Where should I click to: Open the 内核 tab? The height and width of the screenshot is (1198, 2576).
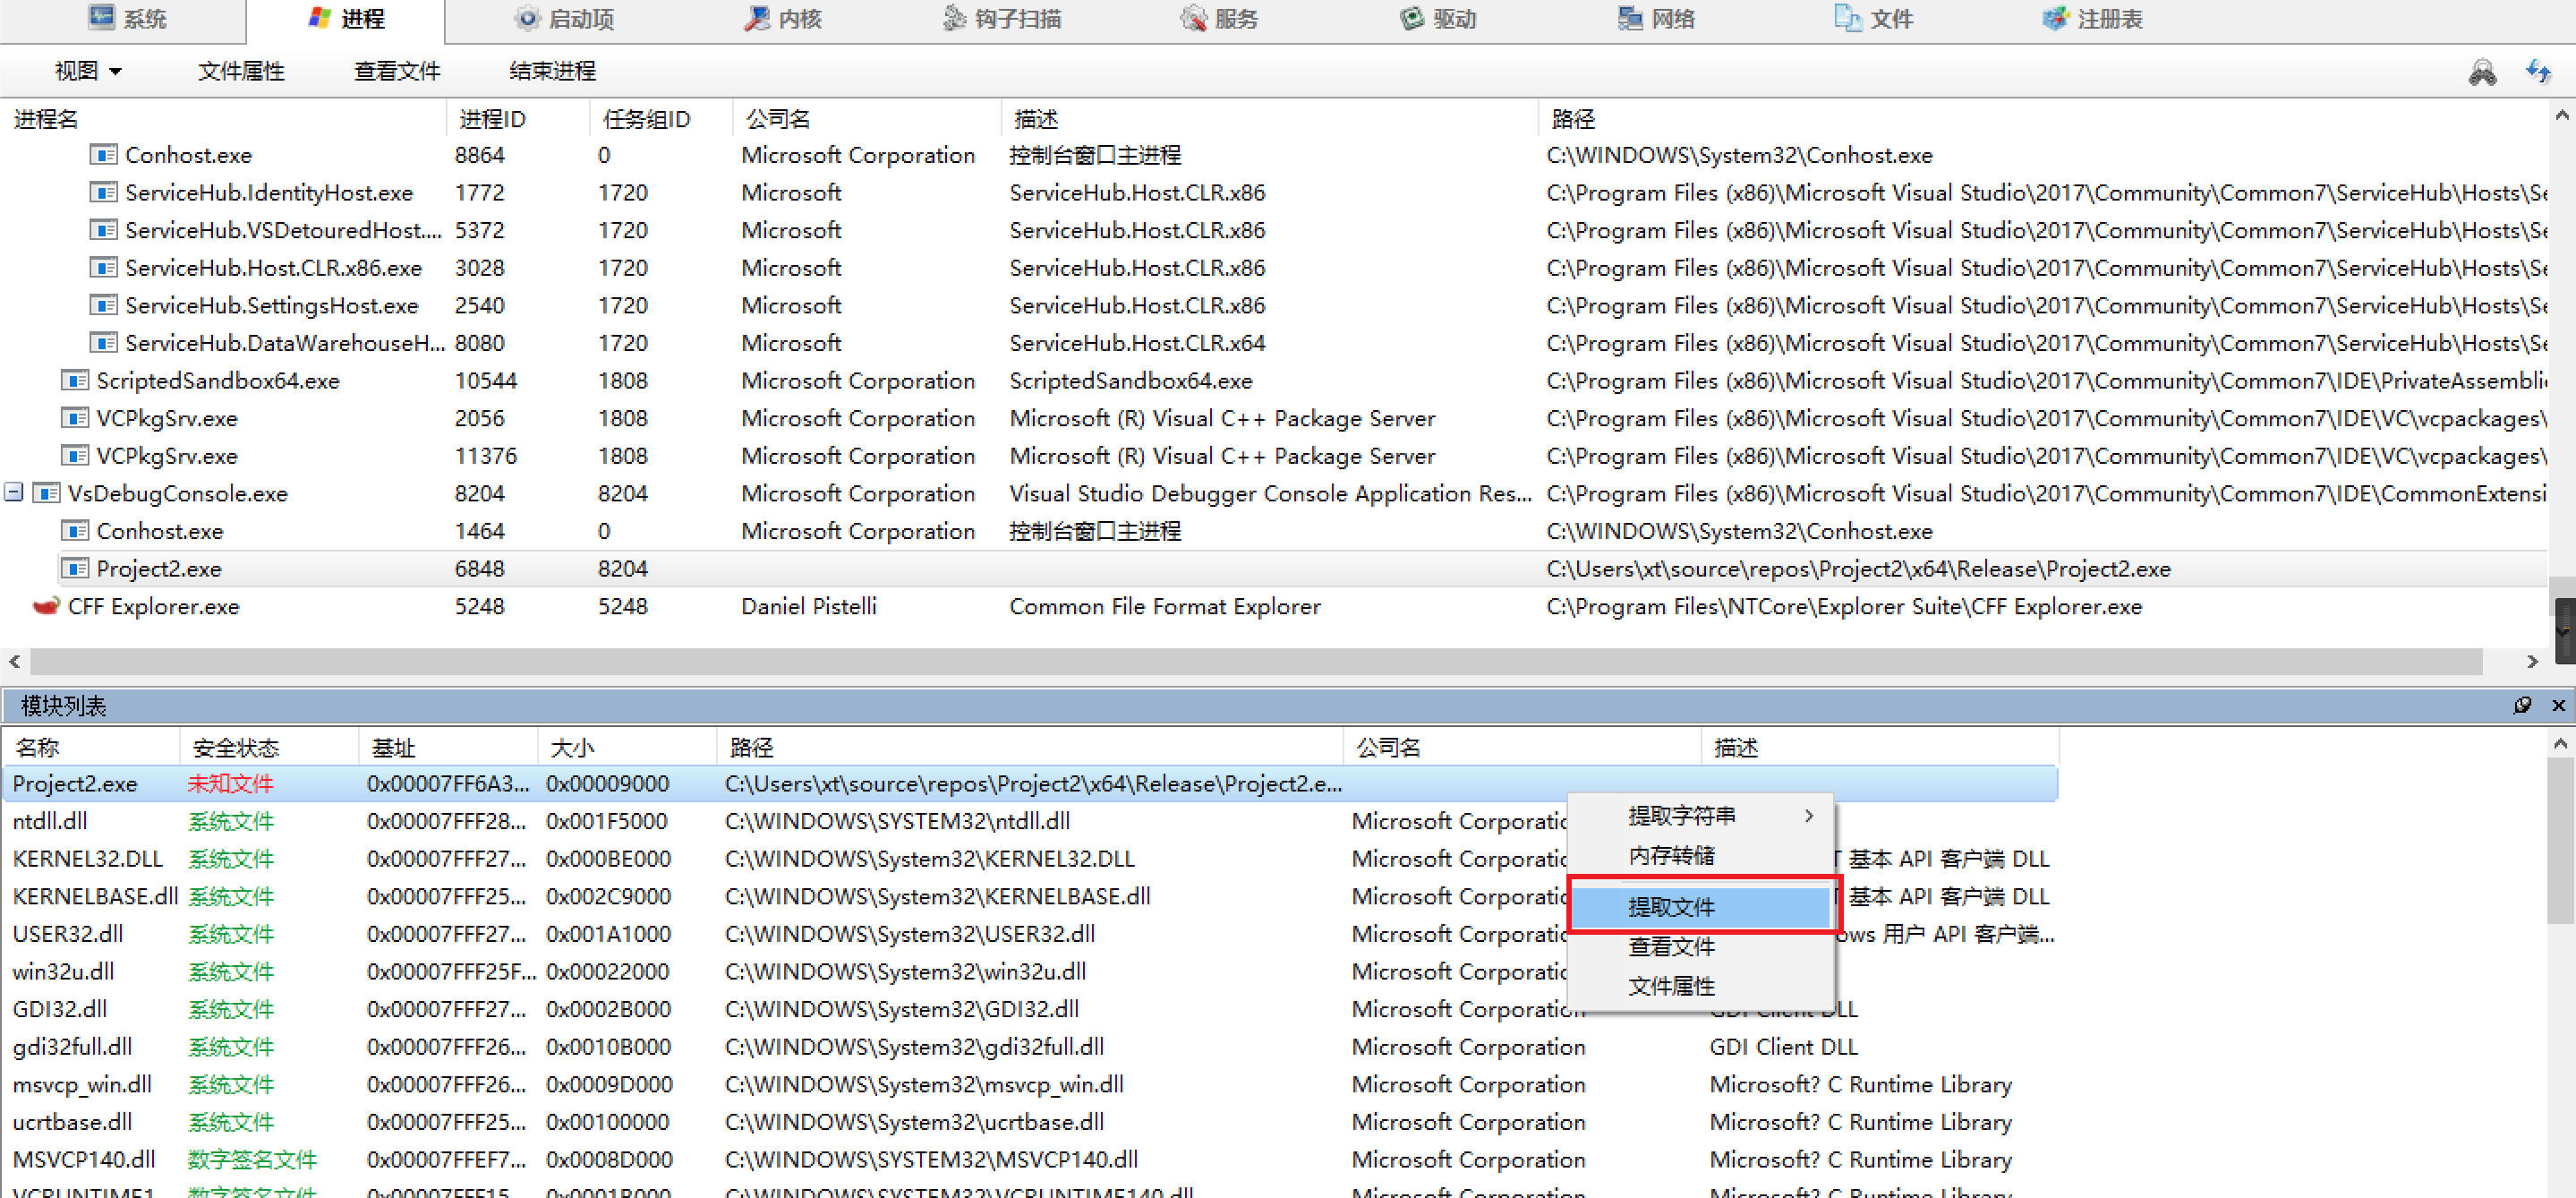(x=783, y=19)
